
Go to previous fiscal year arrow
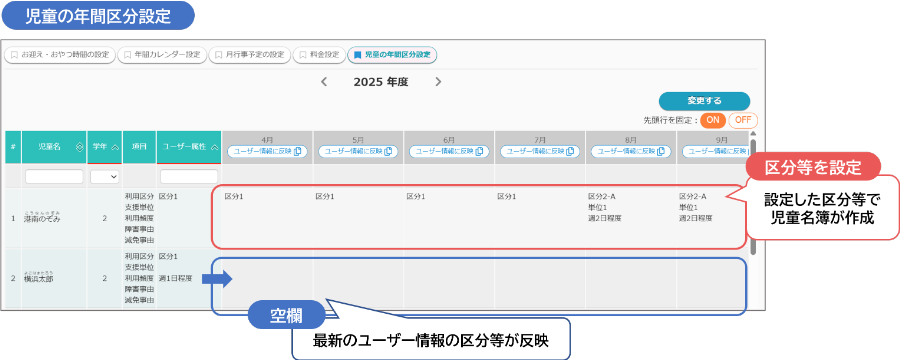(x=324, y=82)
